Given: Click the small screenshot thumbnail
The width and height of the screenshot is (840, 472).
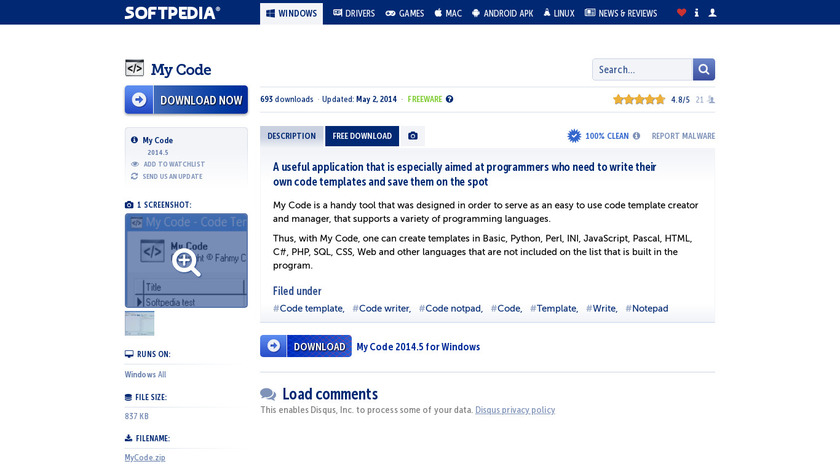Looking at the screenshot, I should [x=139, y=324].
